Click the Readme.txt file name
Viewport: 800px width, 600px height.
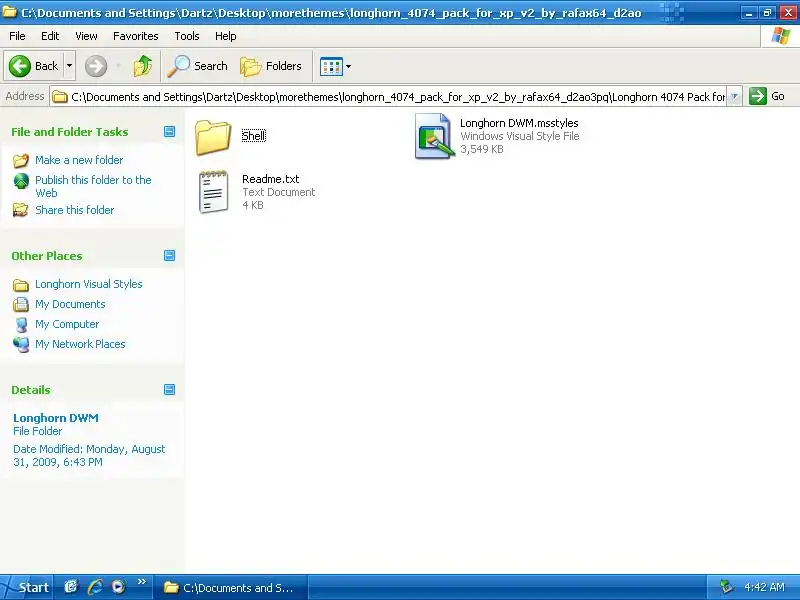pos(270,179)
